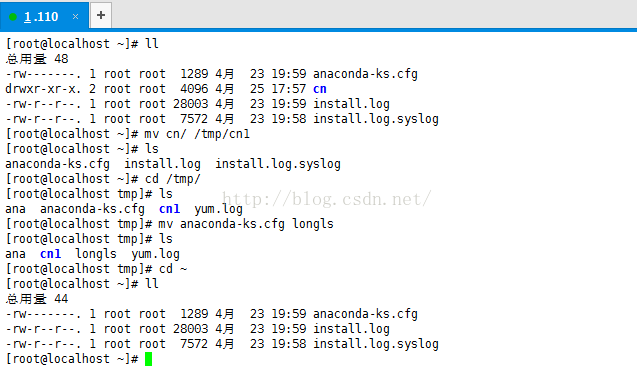Image resolution: width=637 pixels, height=377 pixels.
Task: Click the longls filename in listing
Action: [x=96, y=254]
